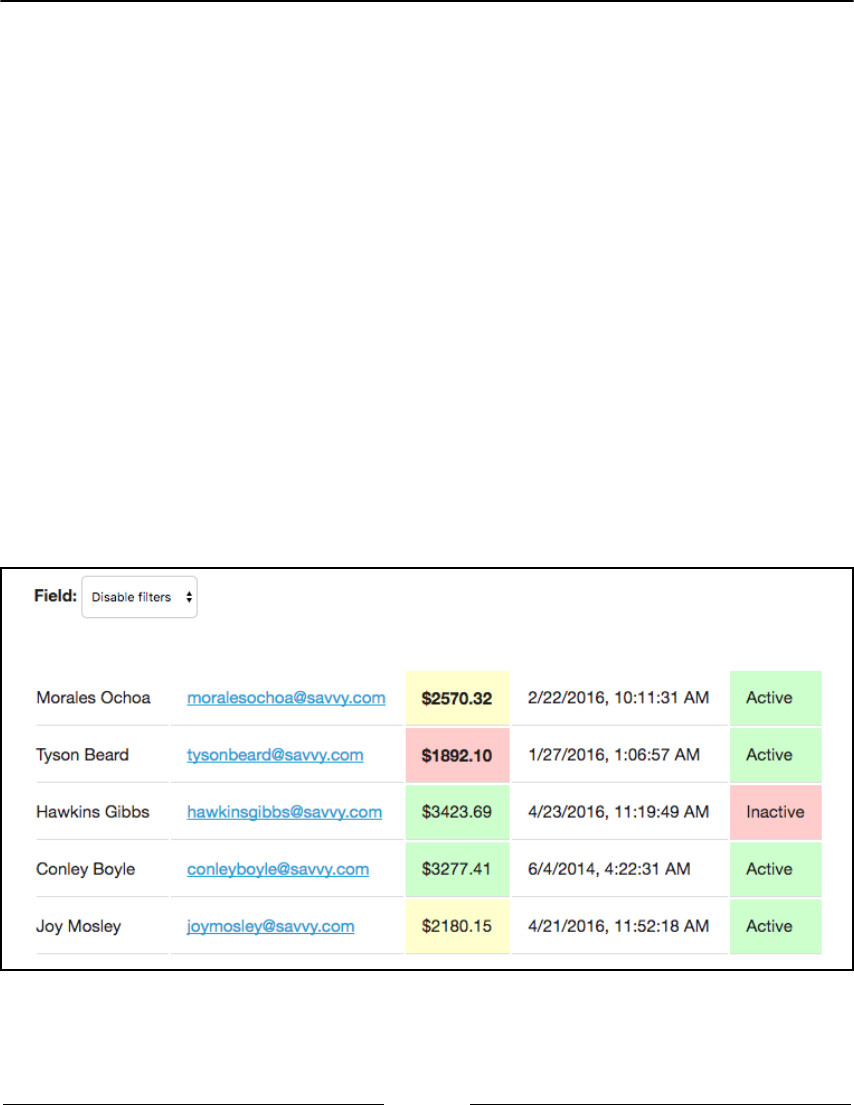Open joymosley@savvy.com email link

271,926
